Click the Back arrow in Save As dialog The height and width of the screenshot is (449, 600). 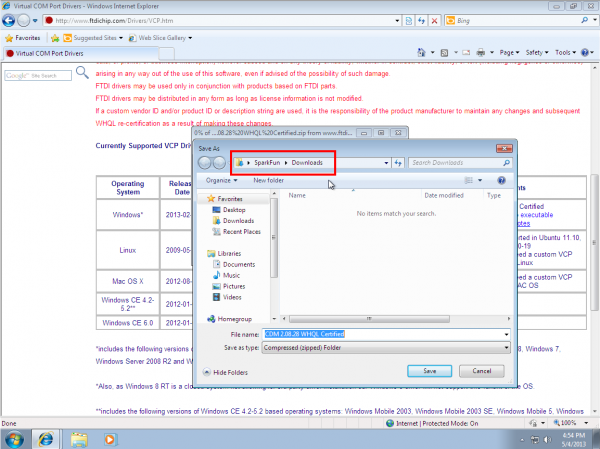click(x=205, y=162)
